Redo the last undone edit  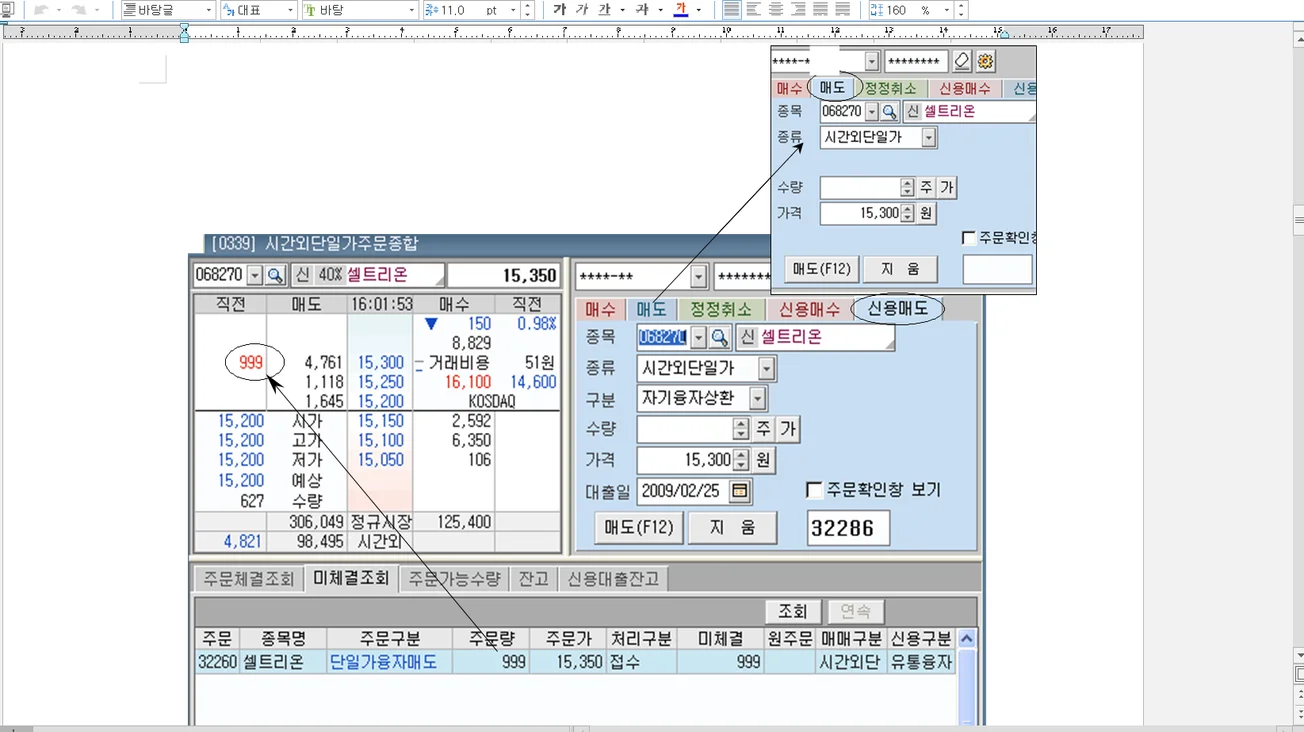pyautogui.click(x=79, y=10)
